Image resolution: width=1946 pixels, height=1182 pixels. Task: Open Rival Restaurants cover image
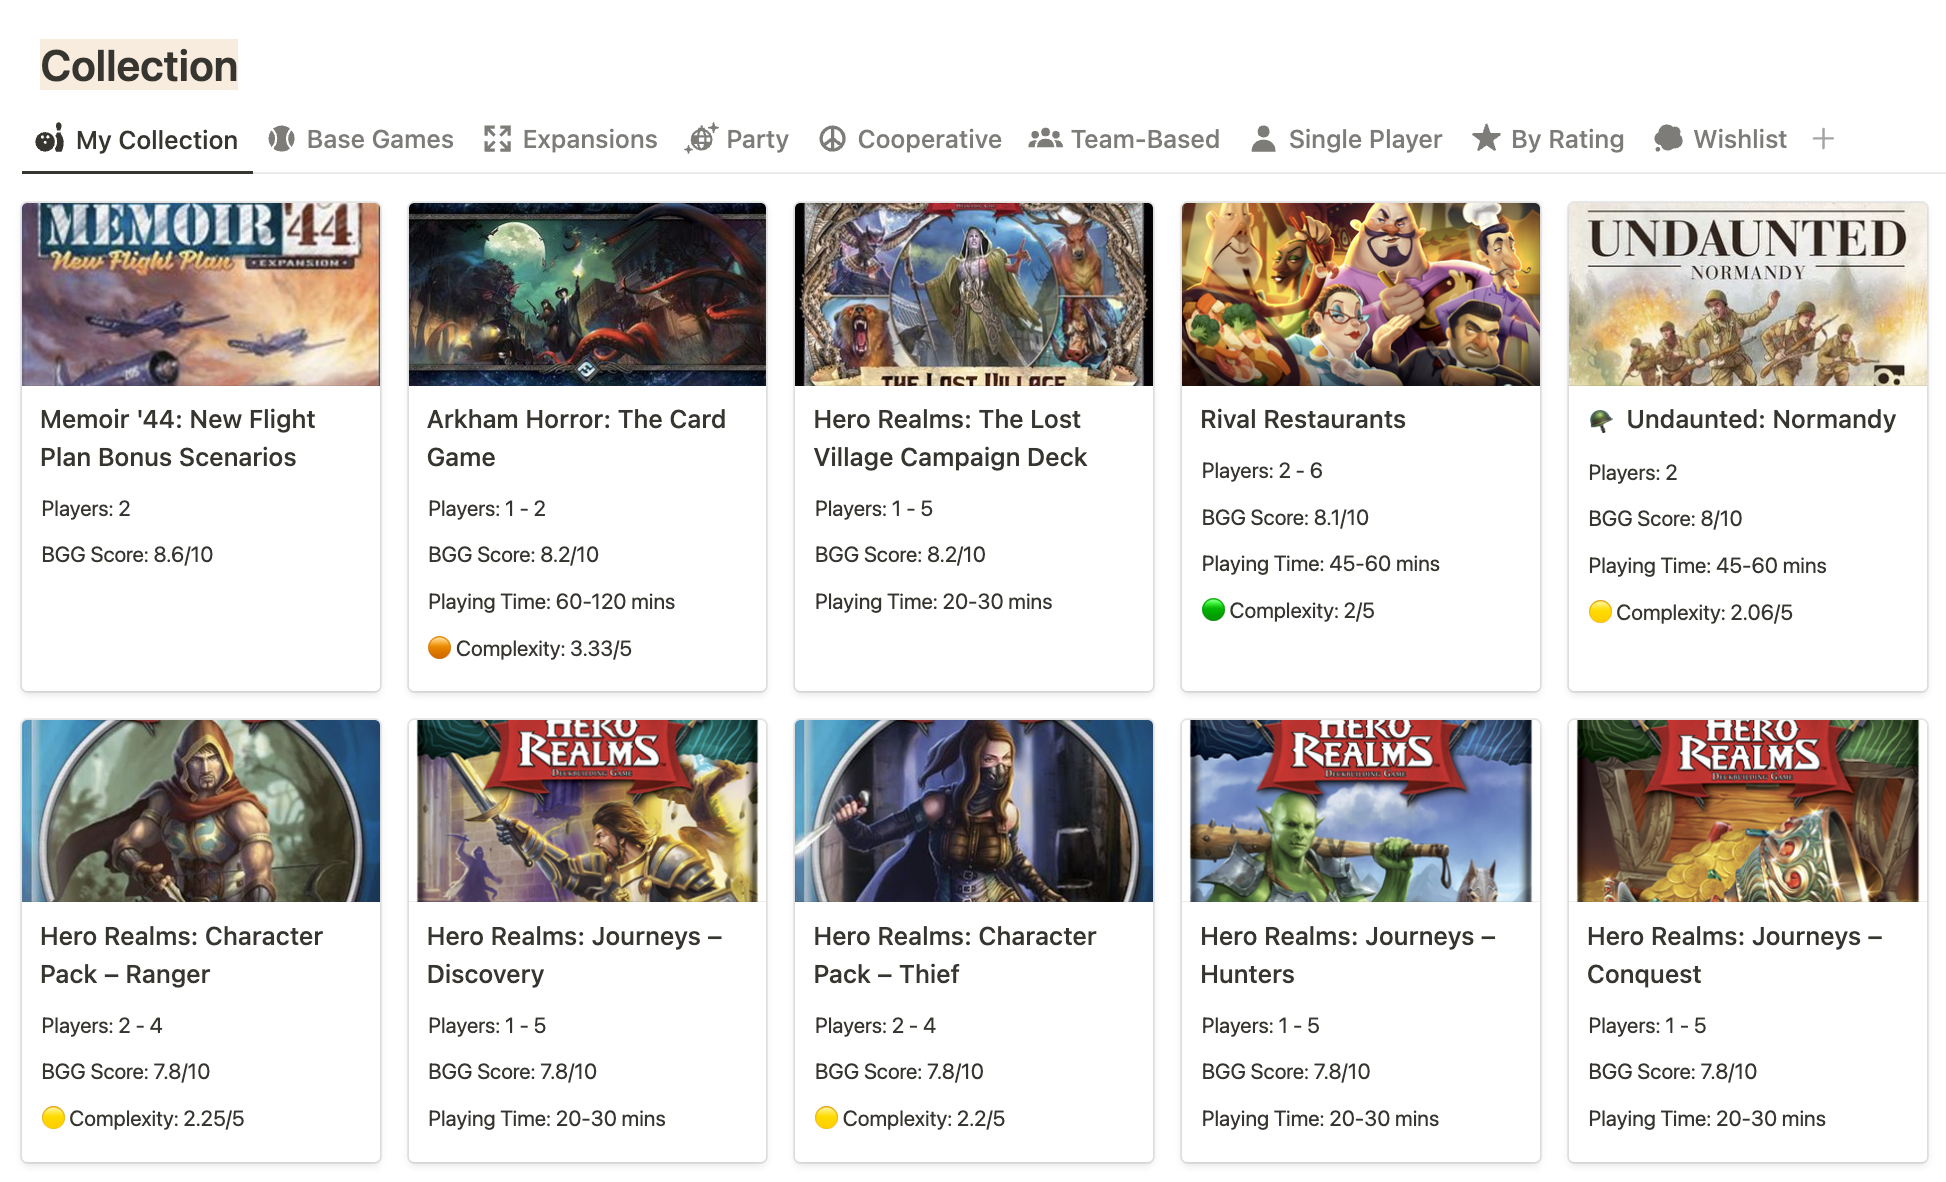click(1361, 294)
